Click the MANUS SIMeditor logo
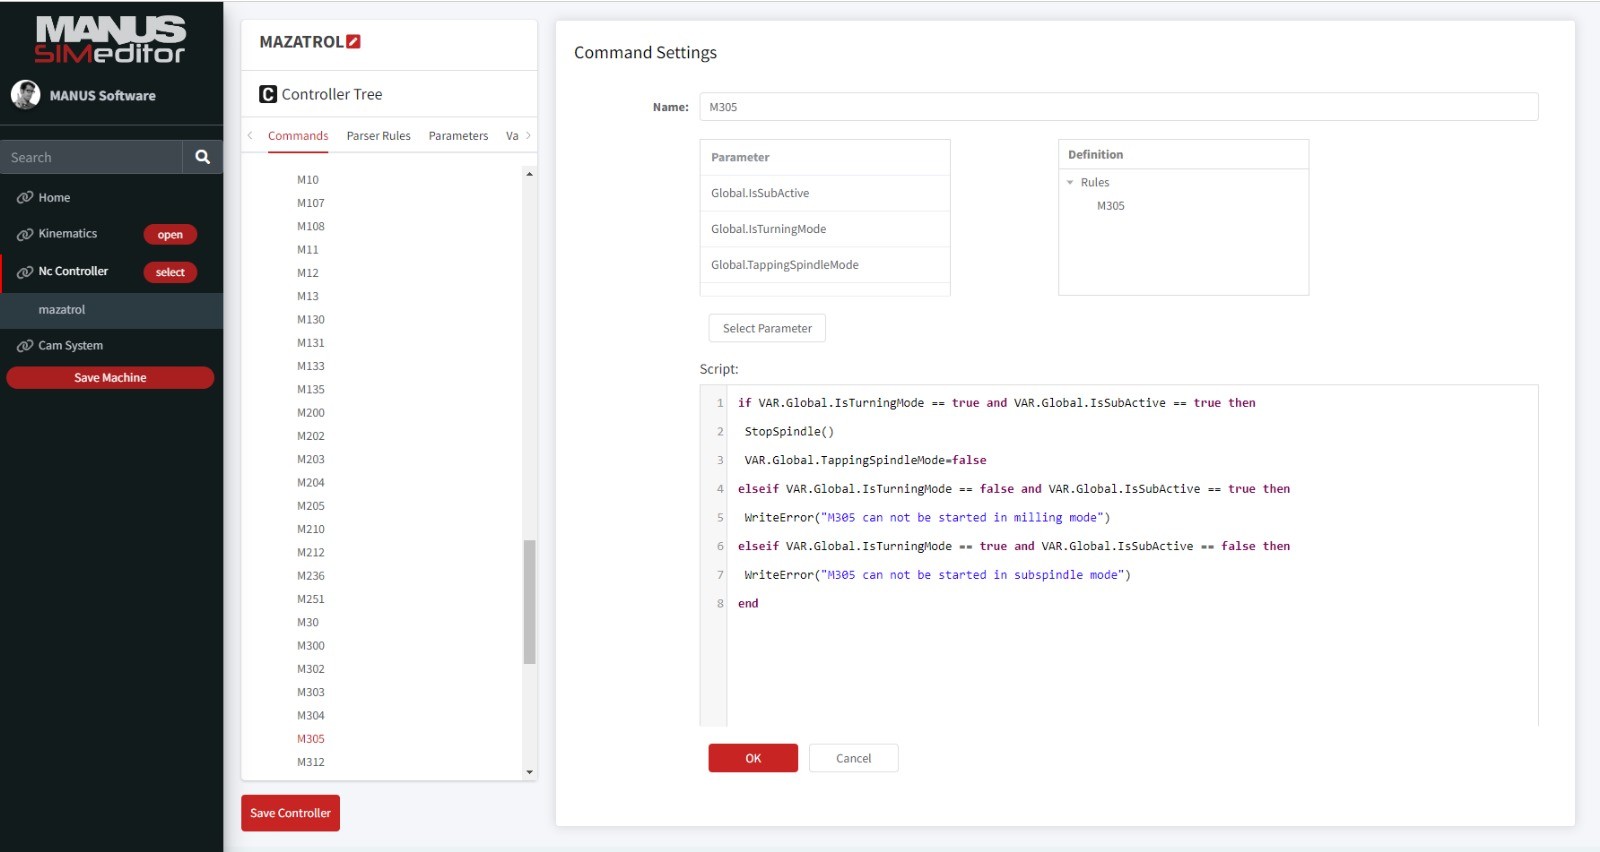The width and height of the screenshot is (1600, 852). pos(110,40)
